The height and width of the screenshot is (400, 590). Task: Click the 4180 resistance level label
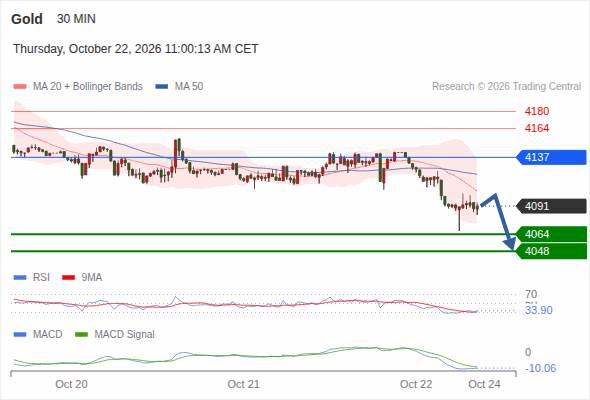537,111
